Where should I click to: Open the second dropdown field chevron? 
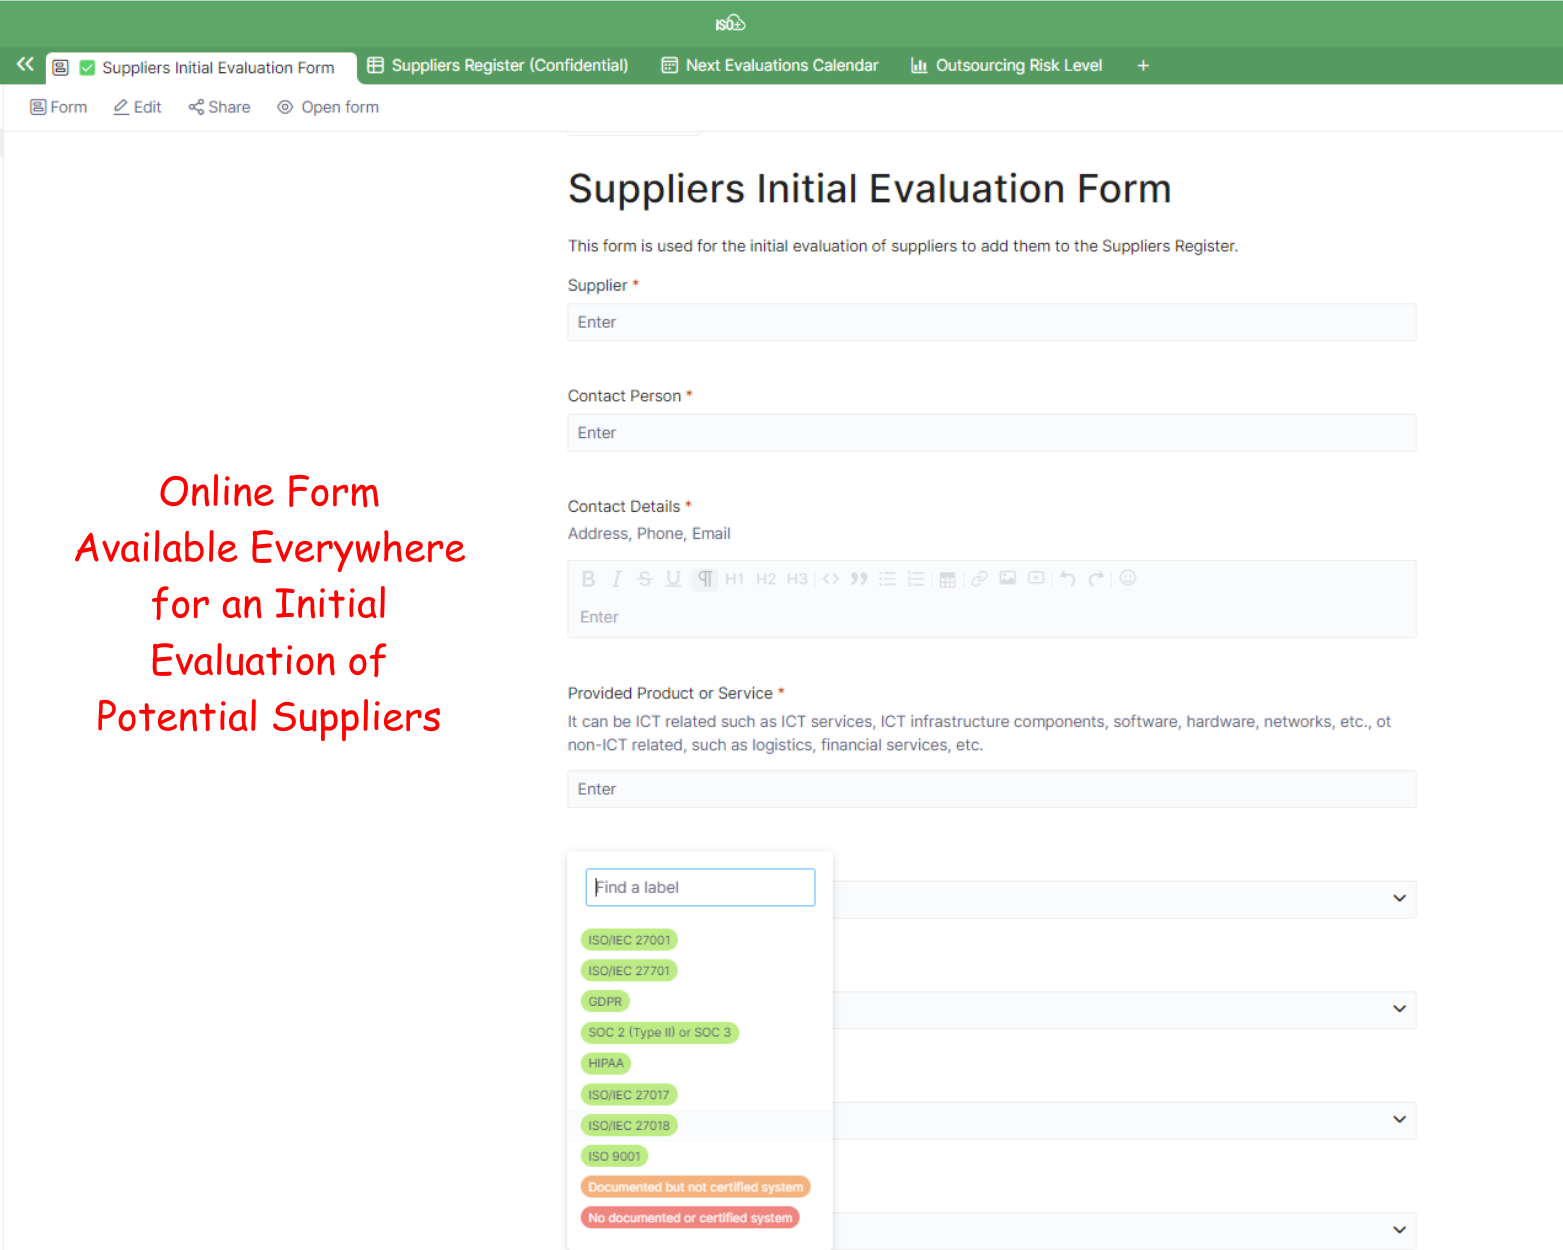(x=1399, y=1009)
